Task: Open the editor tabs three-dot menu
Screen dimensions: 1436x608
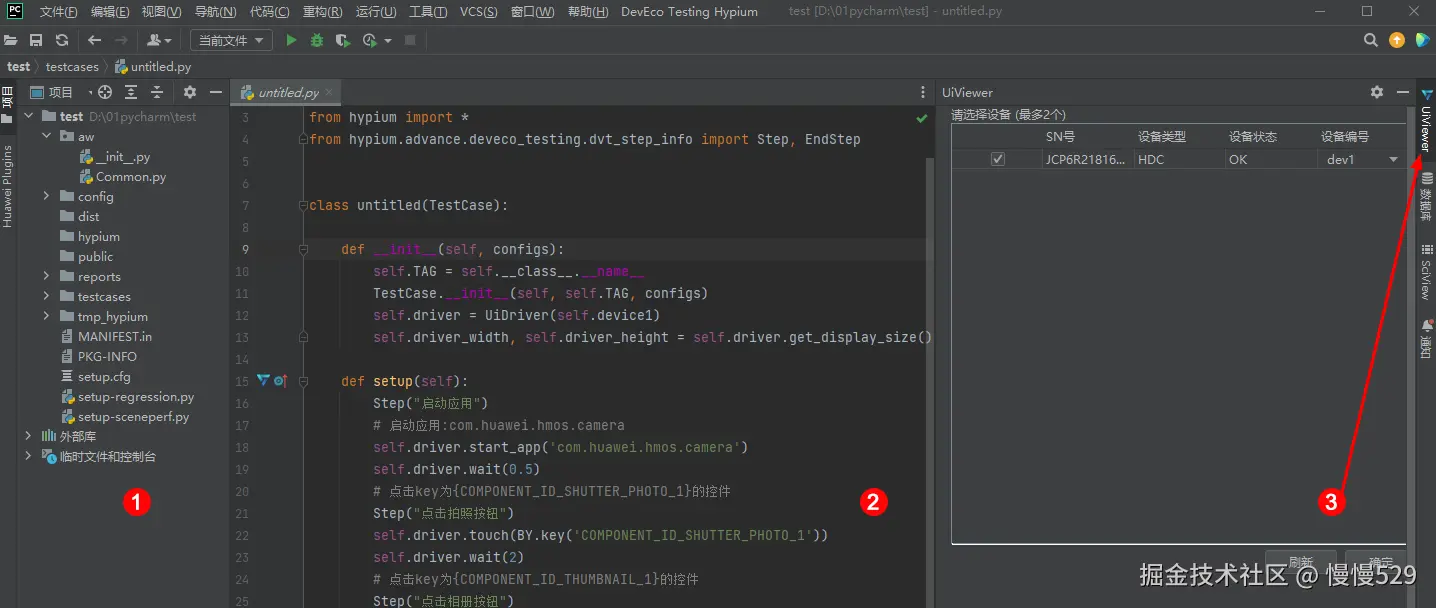Action: [x=923, y=92]
